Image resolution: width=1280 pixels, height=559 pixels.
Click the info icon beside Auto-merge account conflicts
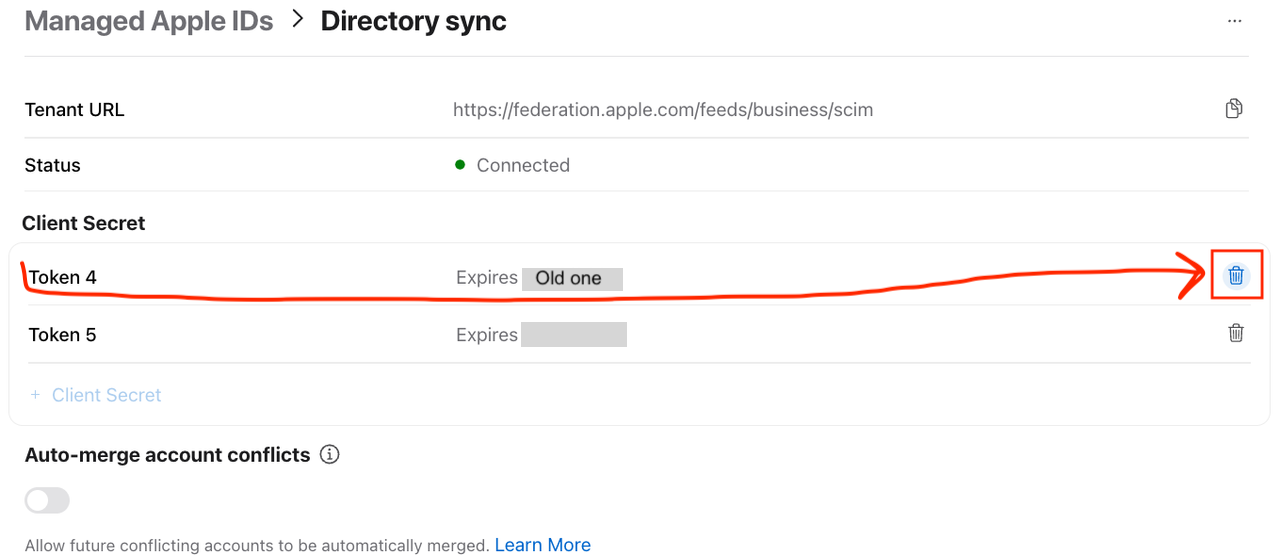tap(329, 455)
